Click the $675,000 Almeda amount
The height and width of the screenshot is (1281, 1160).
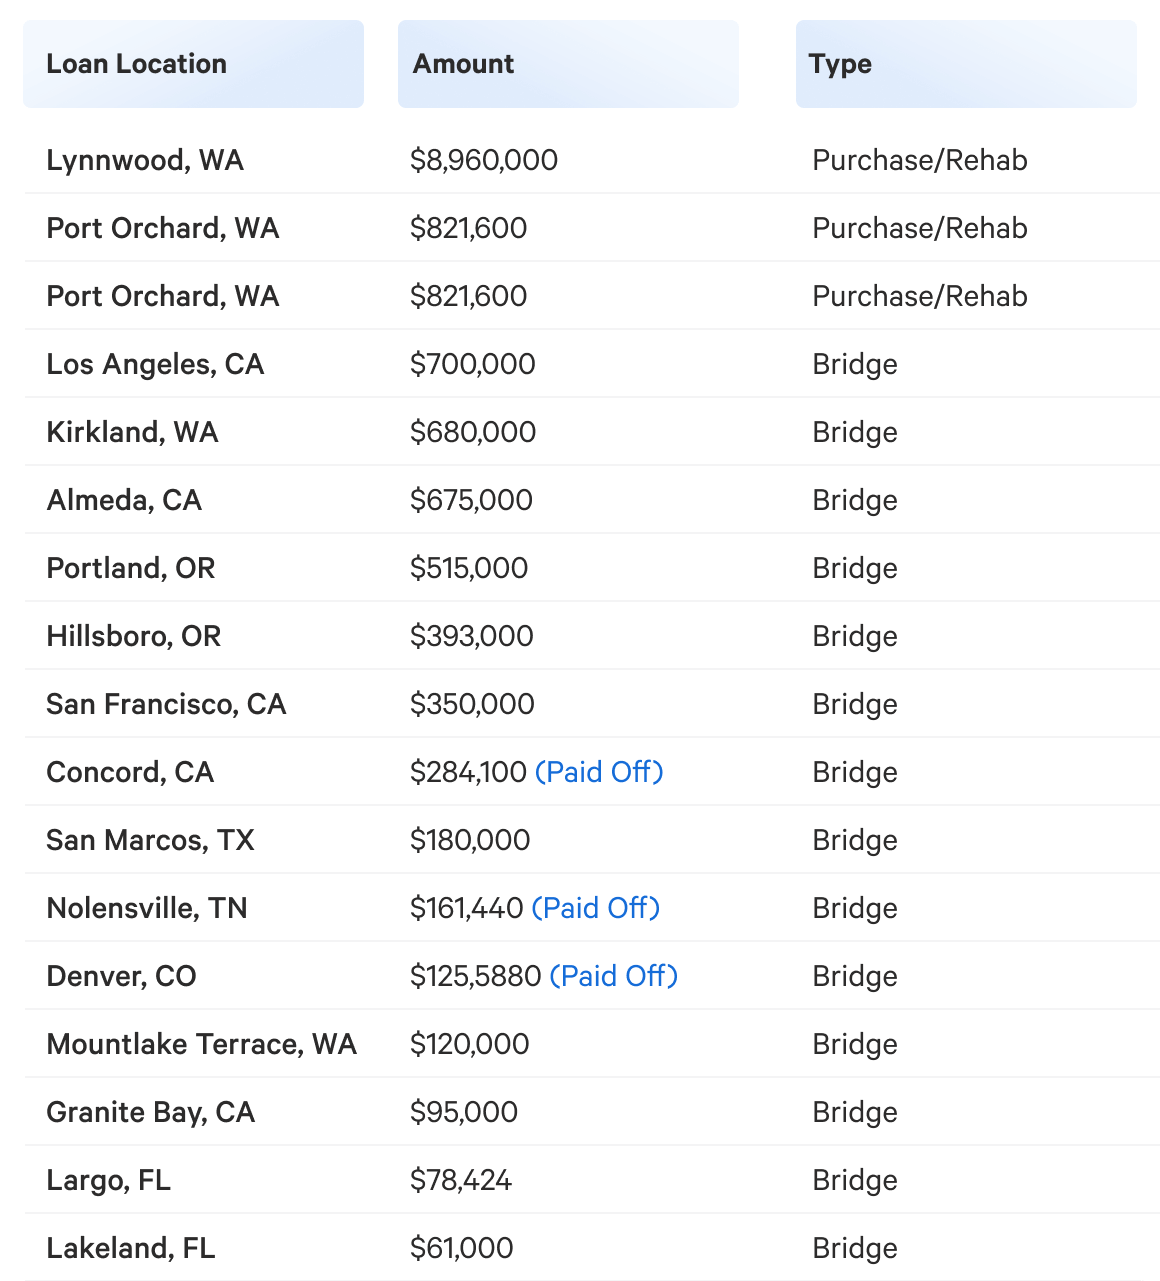pos(471,500)
